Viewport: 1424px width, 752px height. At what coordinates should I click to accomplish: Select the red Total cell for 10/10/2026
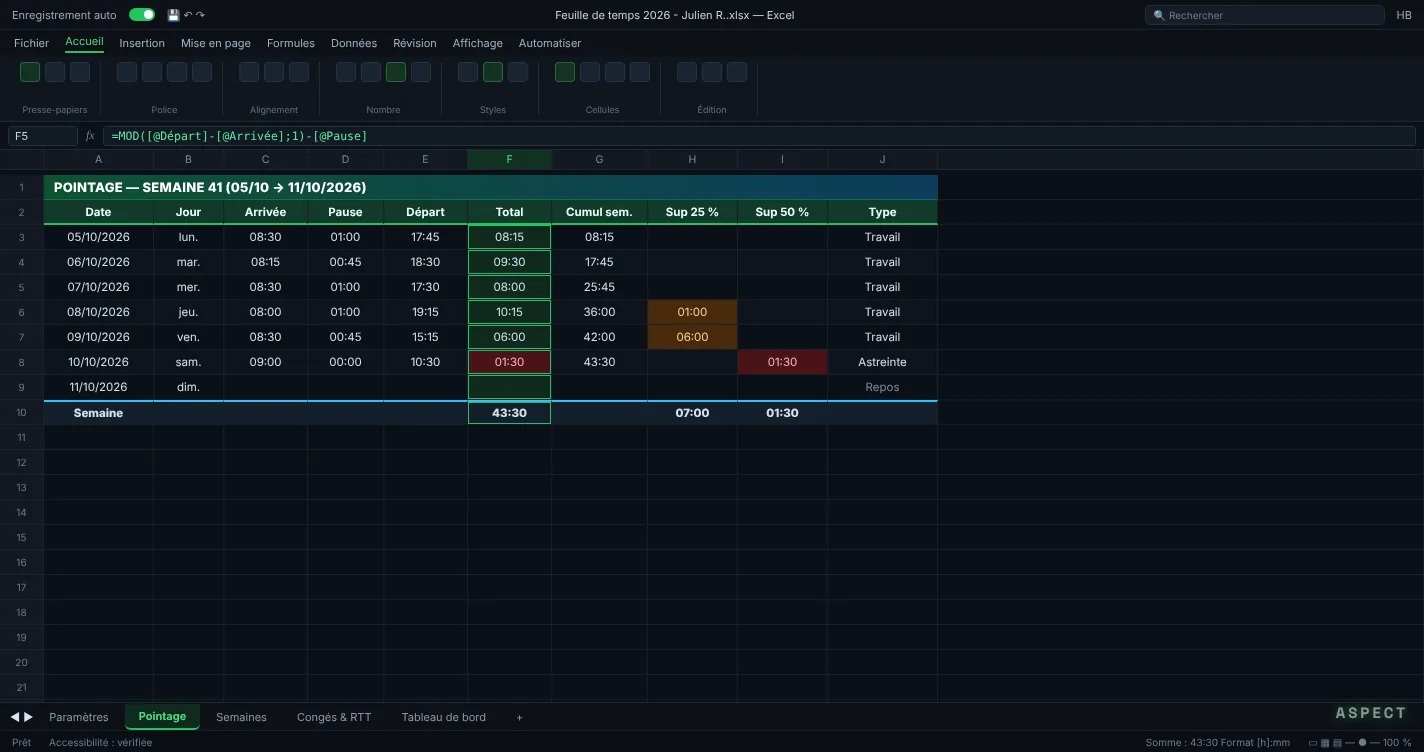[x=509, y=362]
